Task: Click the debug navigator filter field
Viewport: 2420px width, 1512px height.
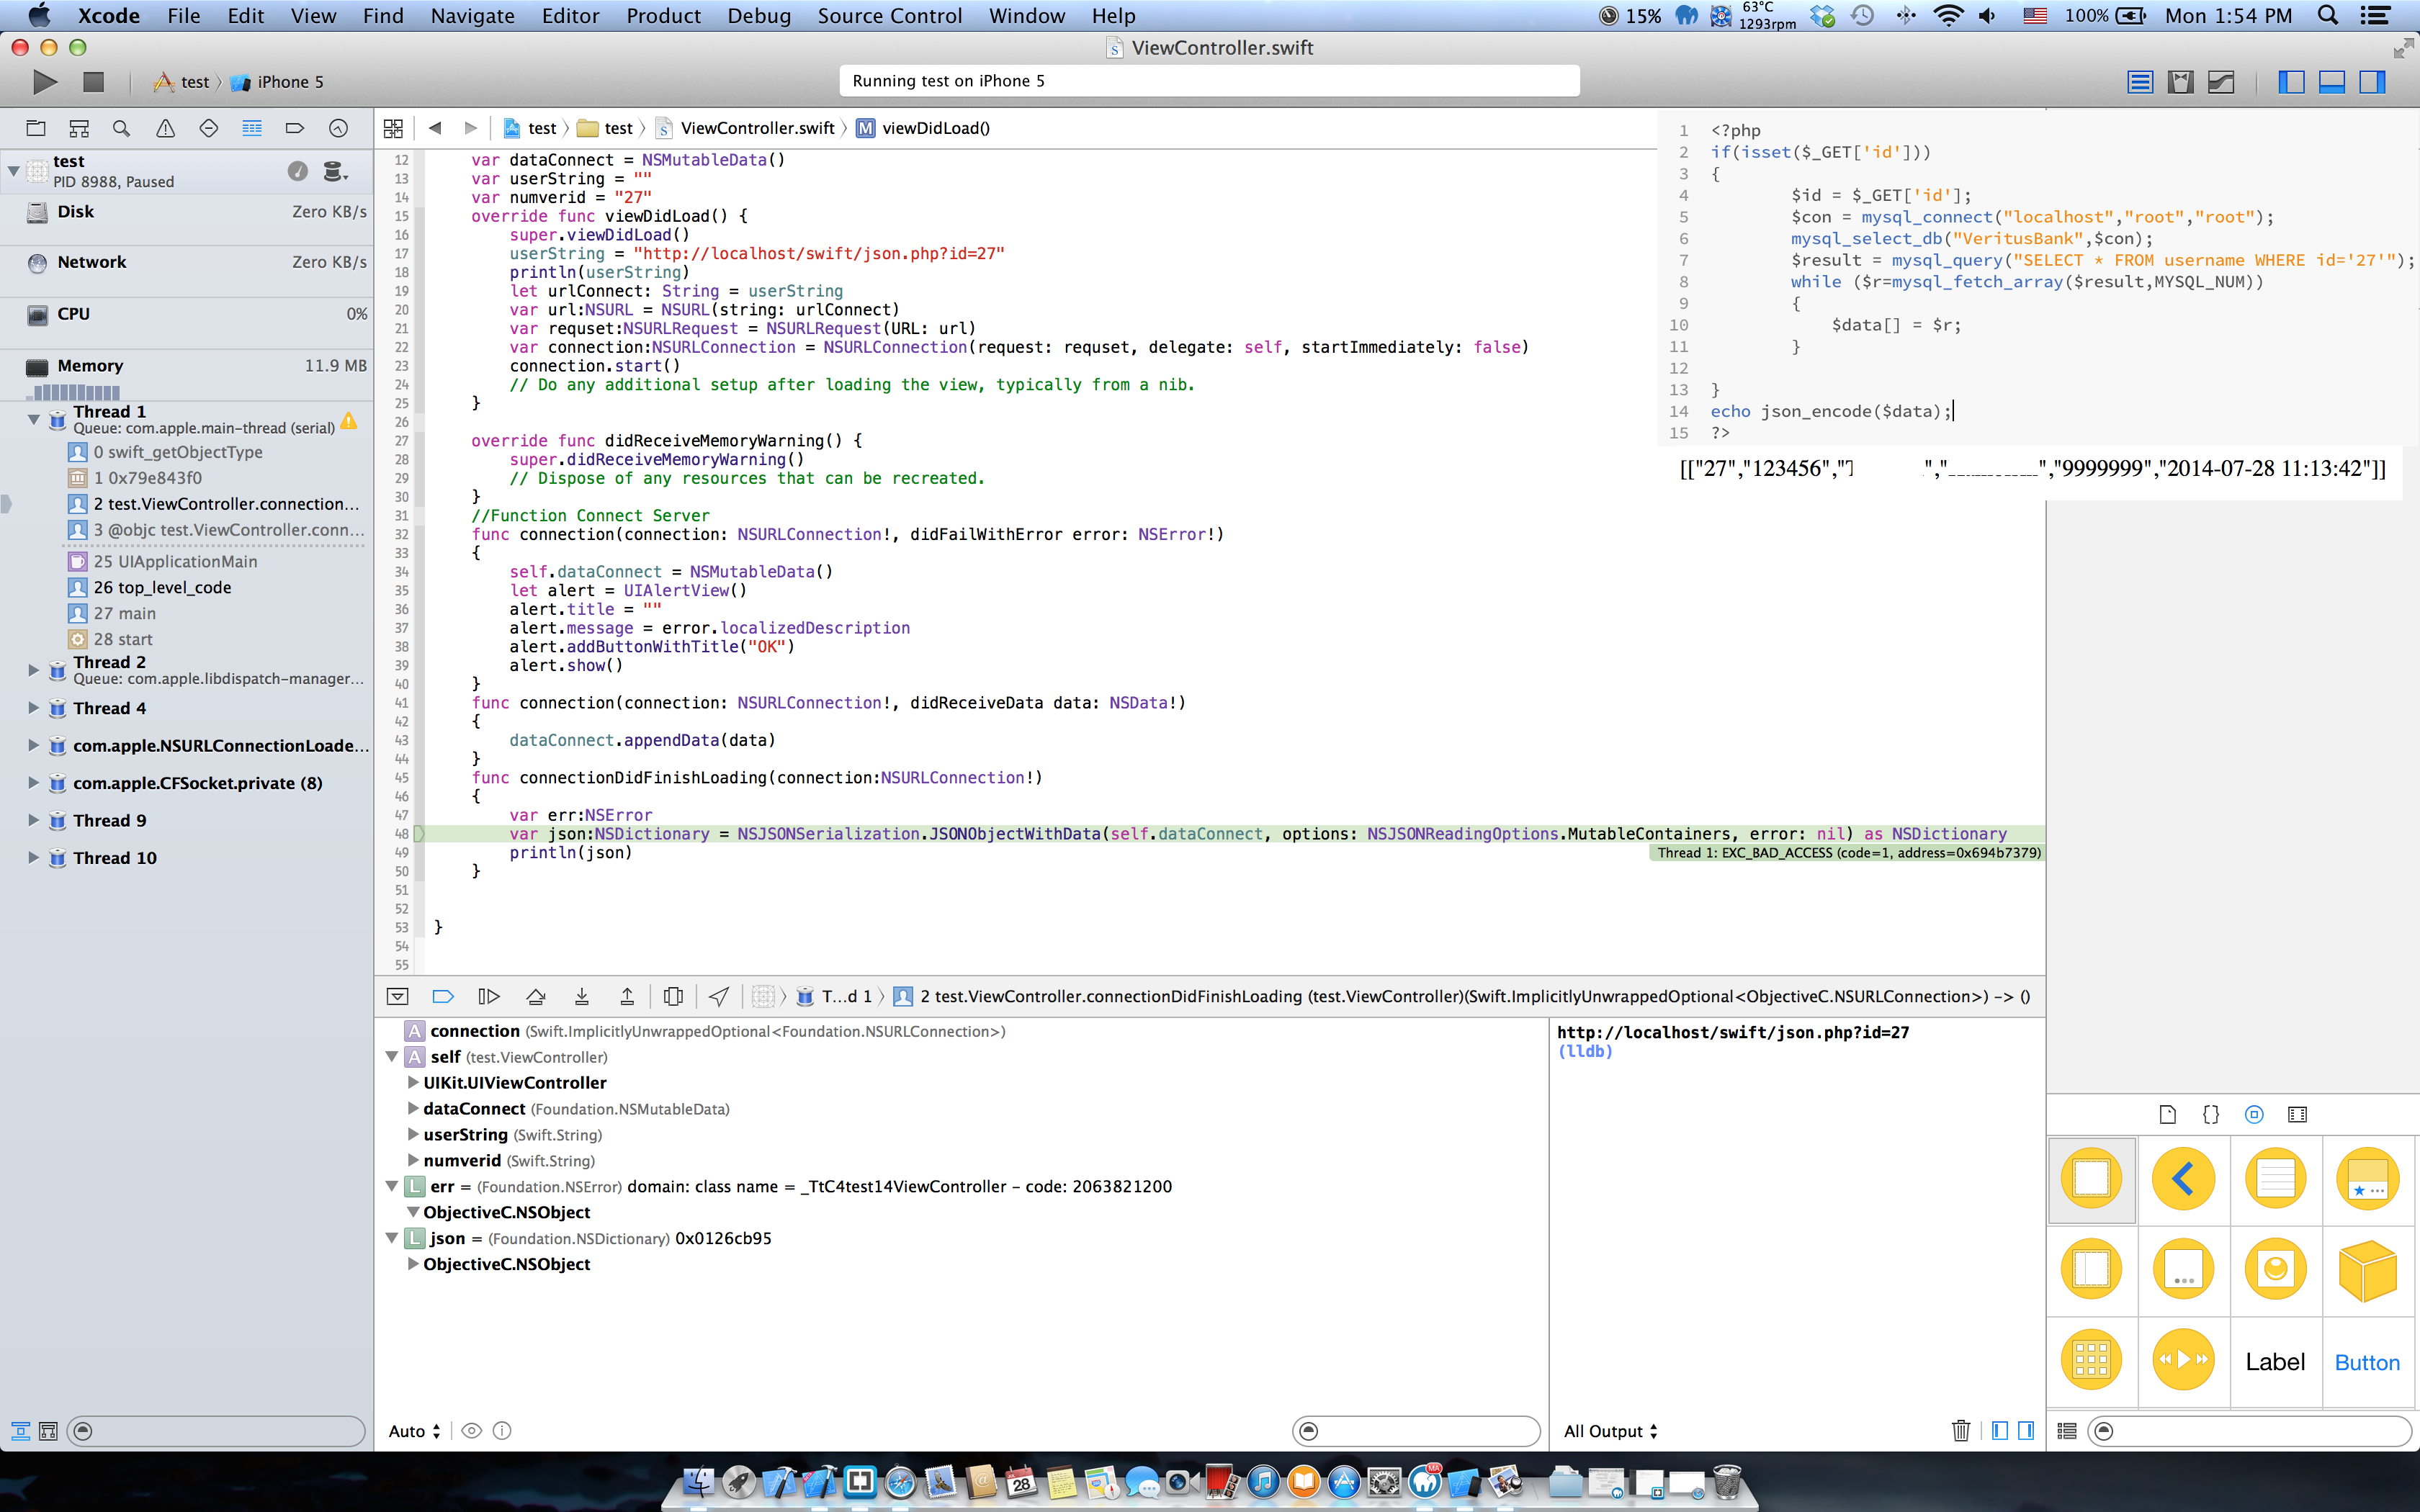Action: (x=216, y=1431)
